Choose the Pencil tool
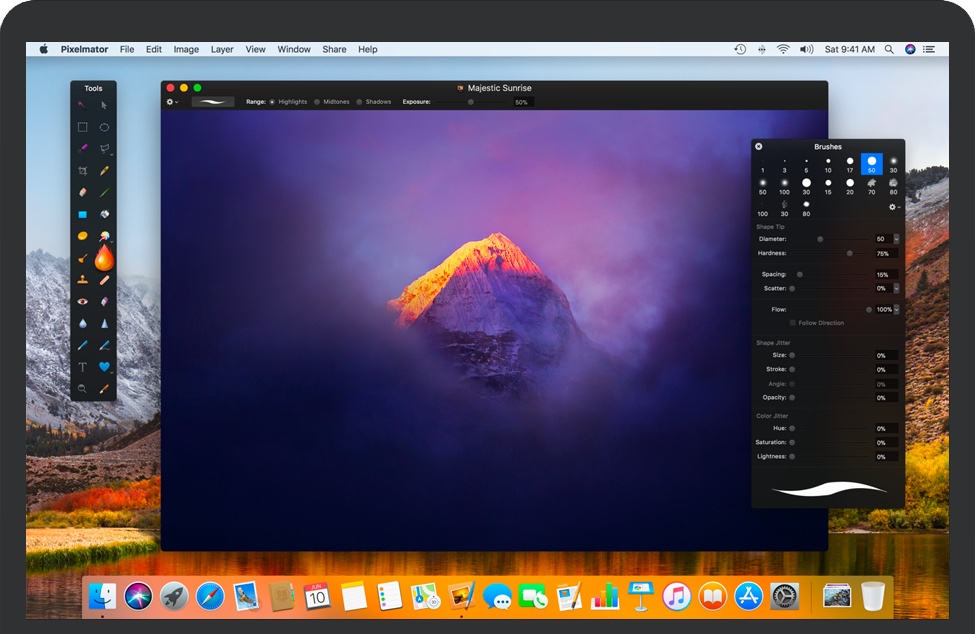The image size is (975, 634). pos(104,171)
